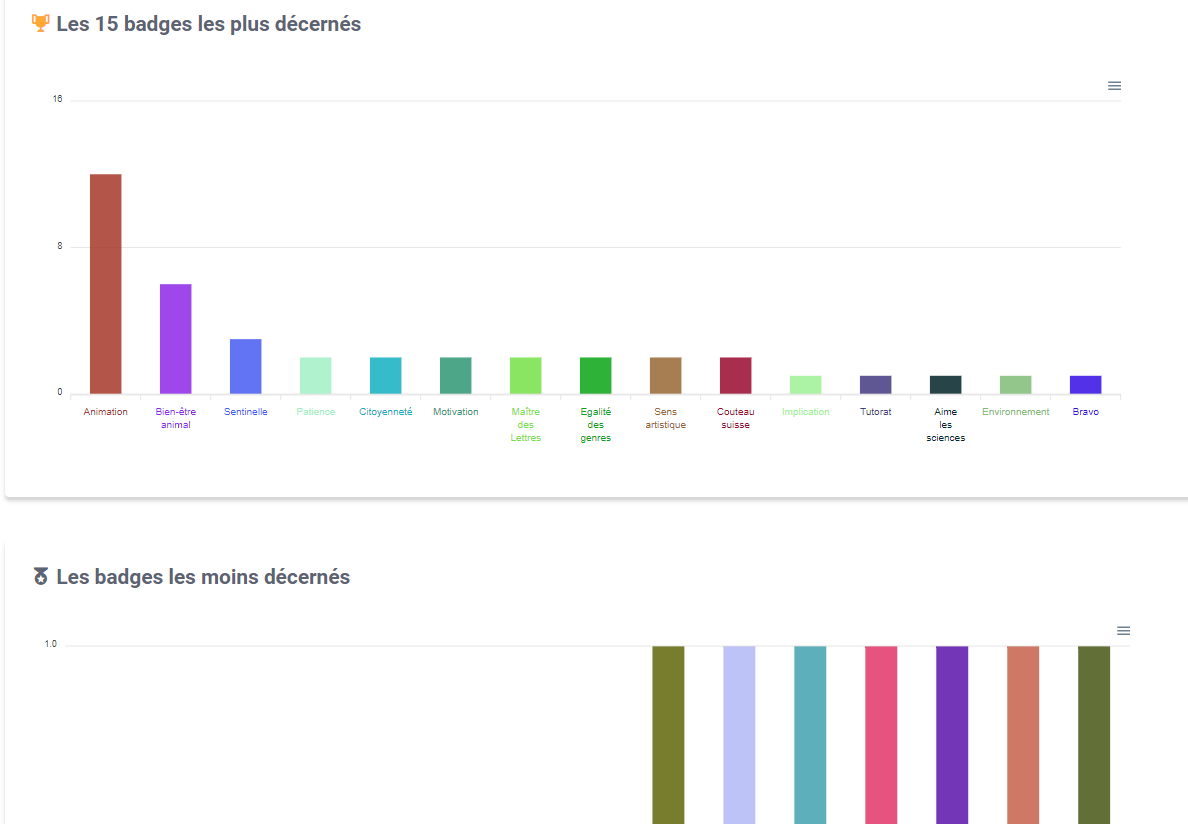Open the least awarded badges chart menu
The height and width of the screenshot is (824, 1188).
pyautogui.click(x=1123, y=631)
